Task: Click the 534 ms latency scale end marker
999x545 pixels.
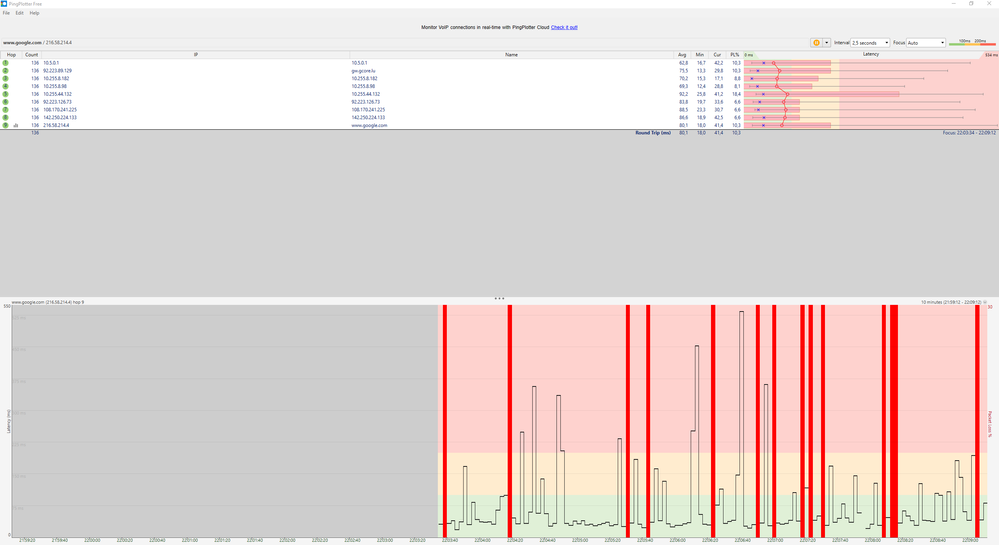Action: 991,55
